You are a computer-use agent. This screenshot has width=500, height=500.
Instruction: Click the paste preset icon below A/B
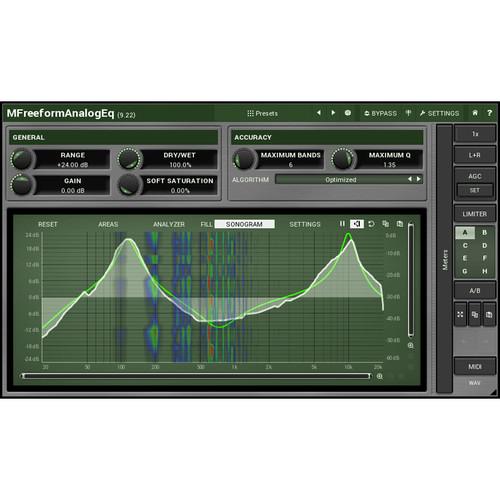click(489, 314)
